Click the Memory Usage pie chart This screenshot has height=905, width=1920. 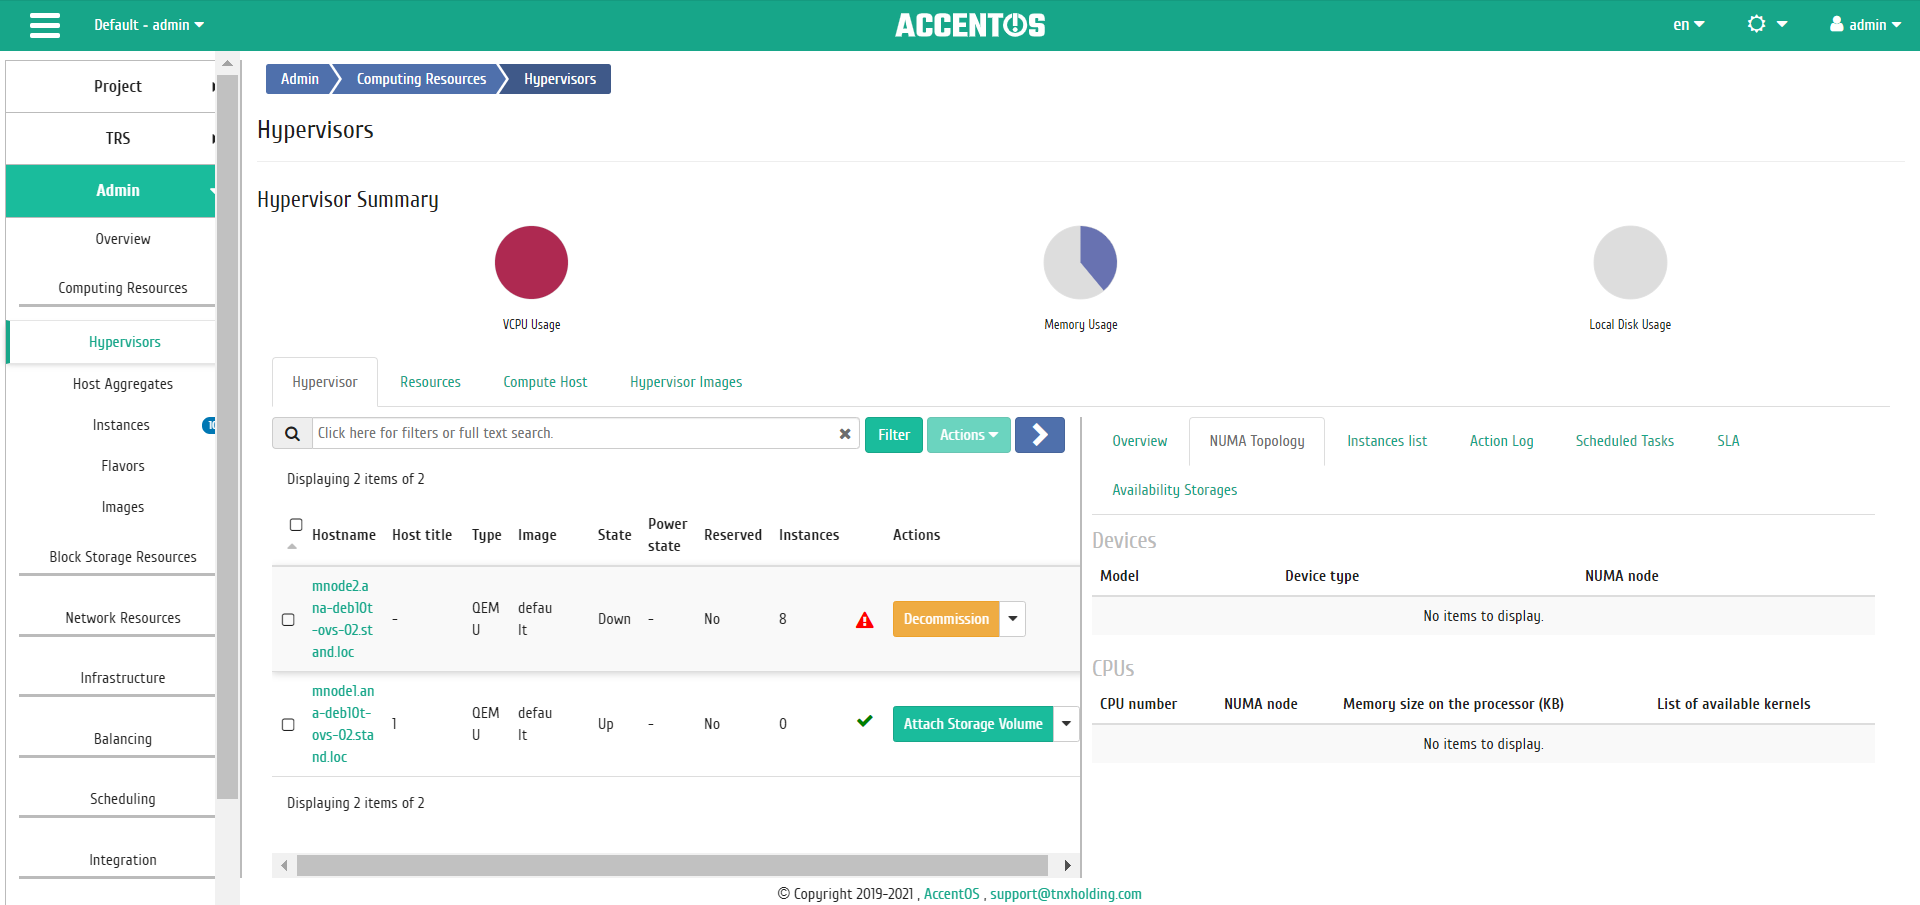click(x=1080, y=263)
